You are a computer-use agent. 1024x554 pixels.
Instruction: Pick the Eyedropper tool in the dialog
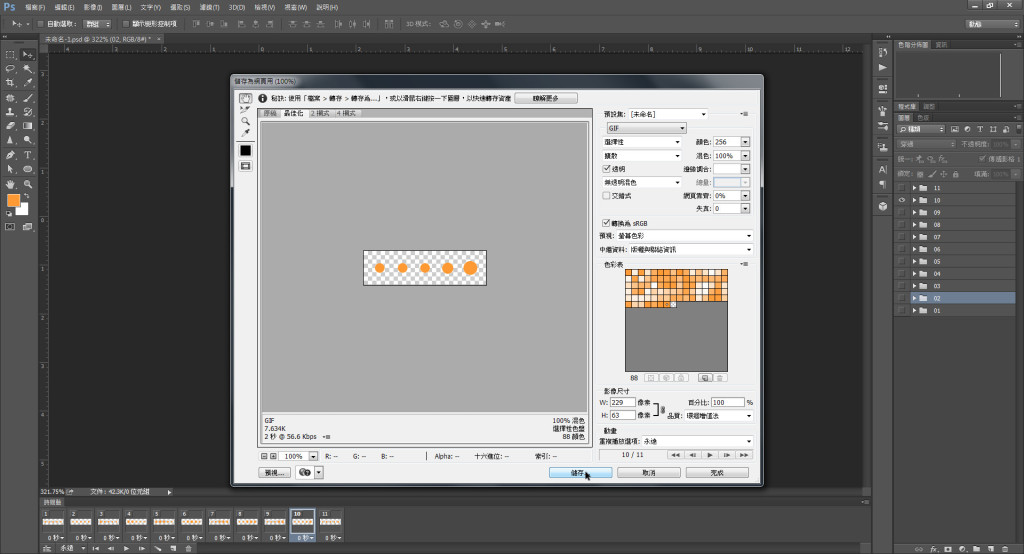click(x=245, y=132)
